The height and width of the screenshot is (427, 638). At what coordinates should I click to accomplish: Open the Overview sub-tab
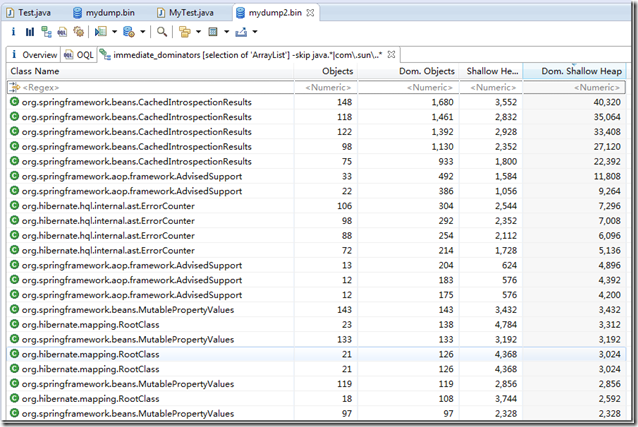point(33,55)
